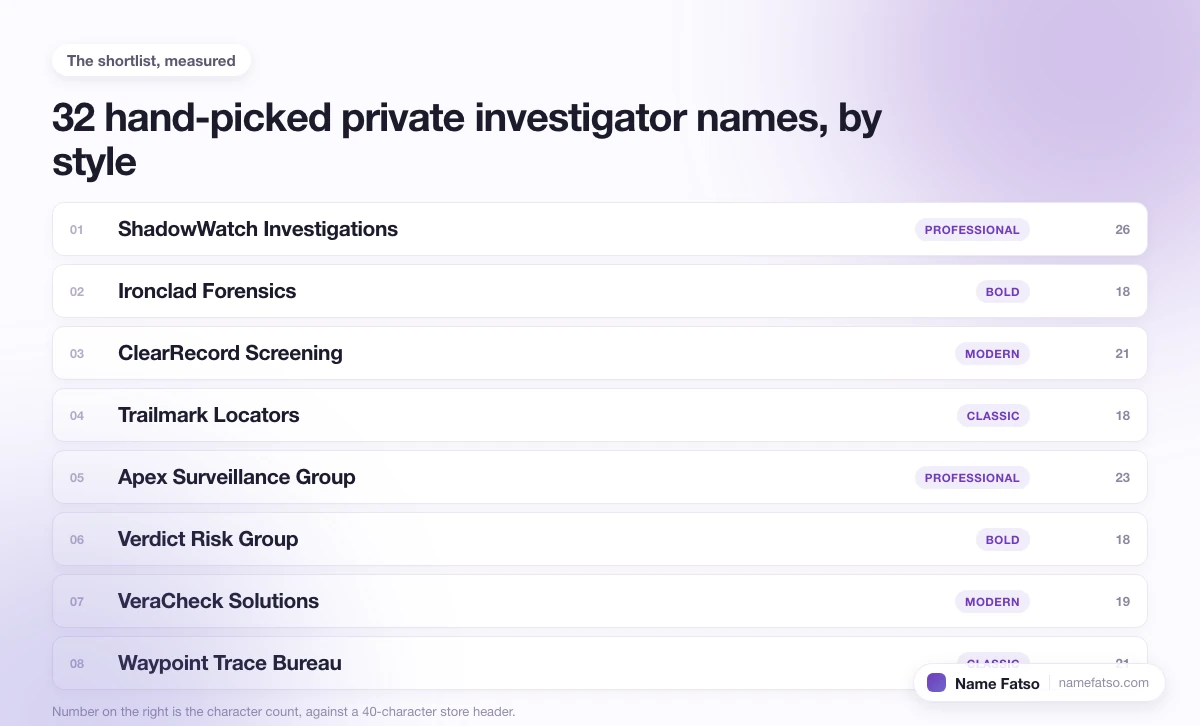Select the ClearRecord Screening name
Image resolution: width=1200 pixels, height=726 pixels.
pos(230,353)
